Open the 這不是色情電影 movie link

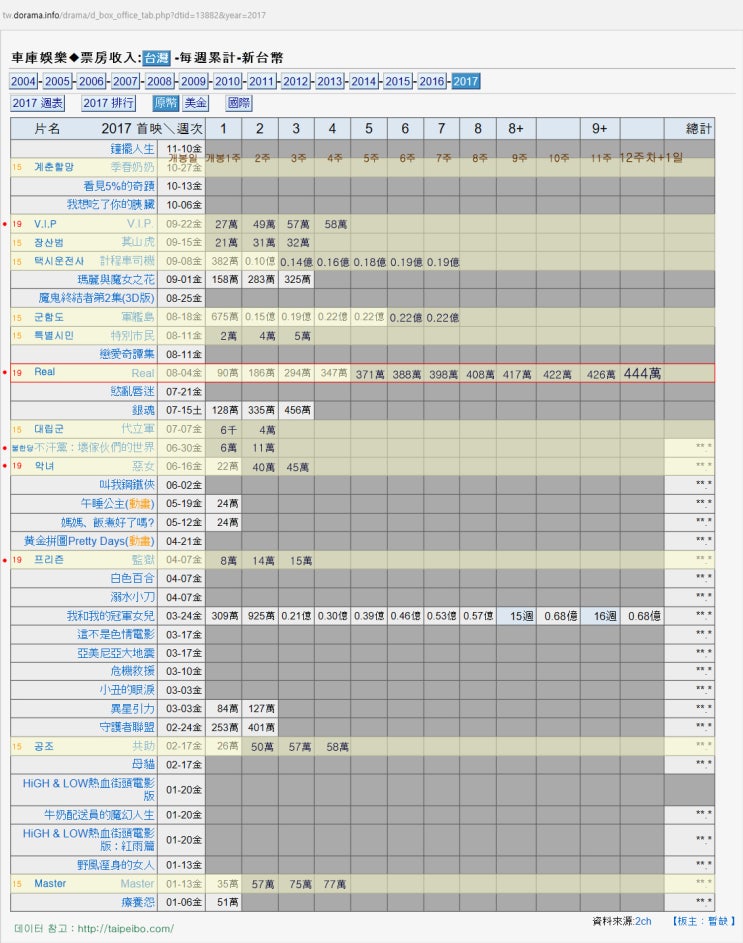tap(116, 634)
